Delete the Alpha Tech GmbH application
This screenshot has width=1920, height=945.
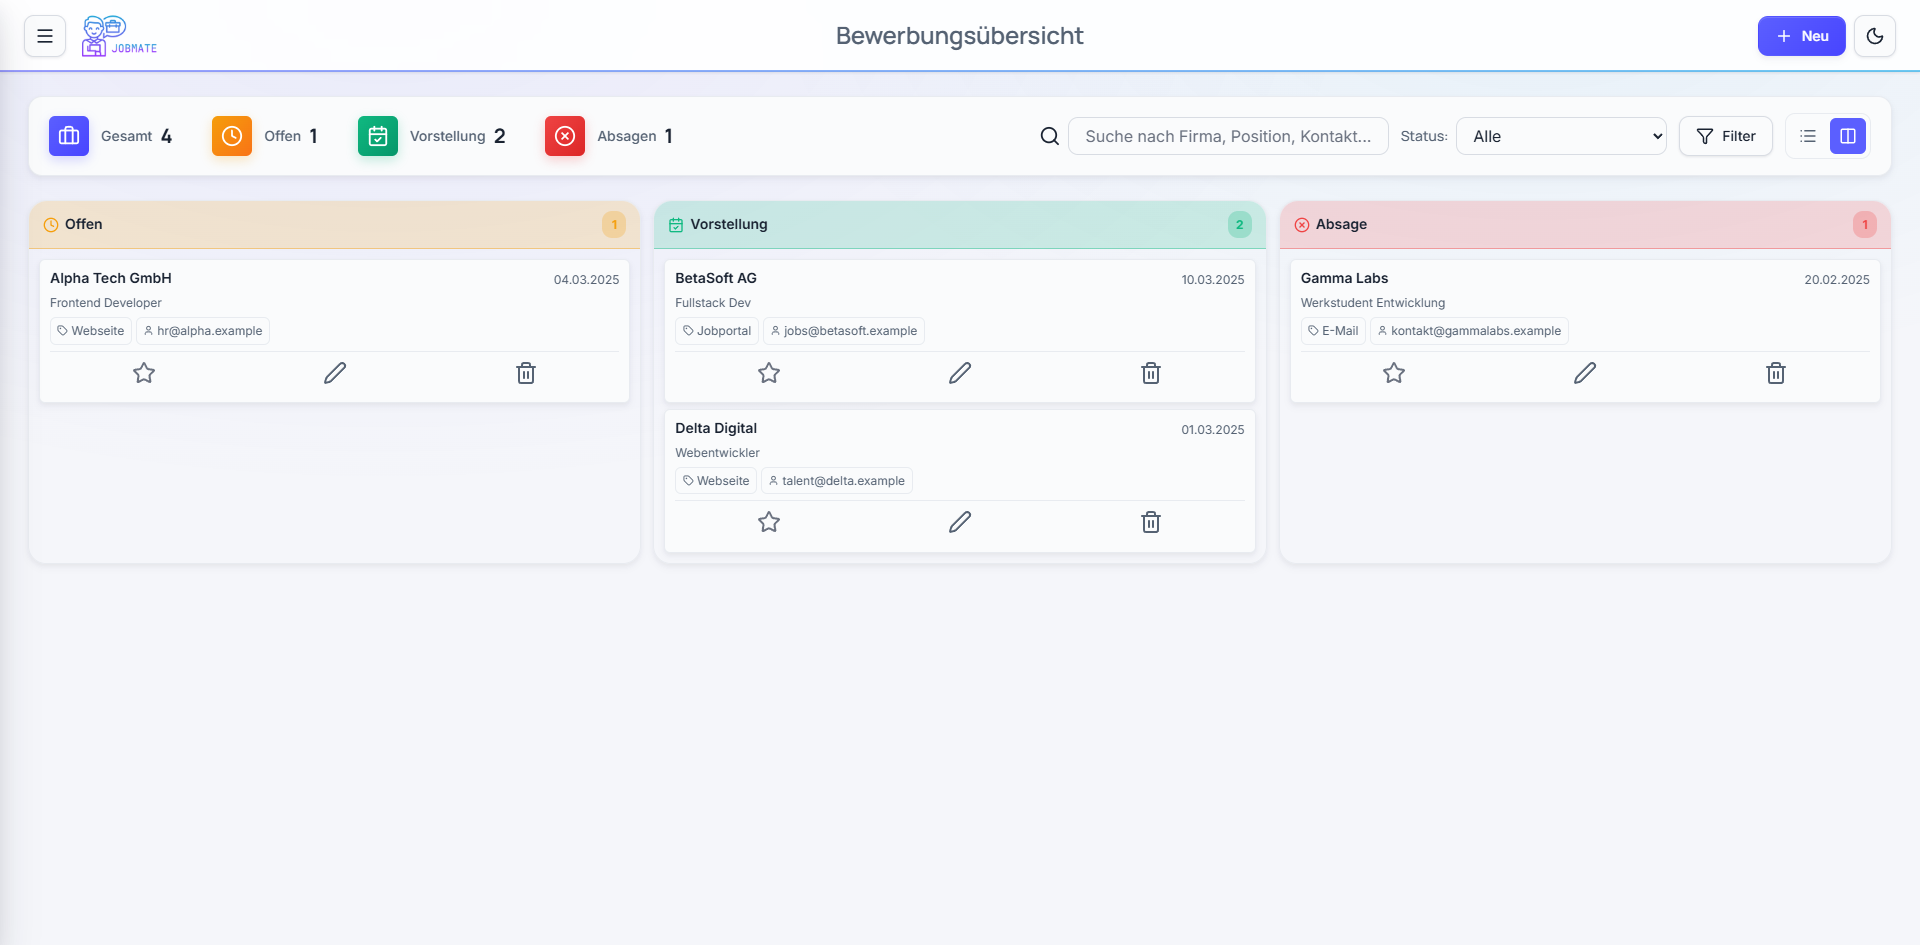pos(526,373)
